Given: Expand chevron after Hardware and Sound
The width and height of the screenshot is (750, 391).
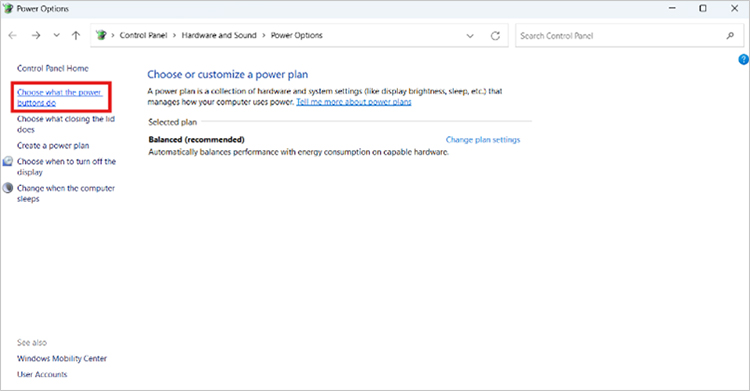Looking at the screenshot, I should 264,35.
